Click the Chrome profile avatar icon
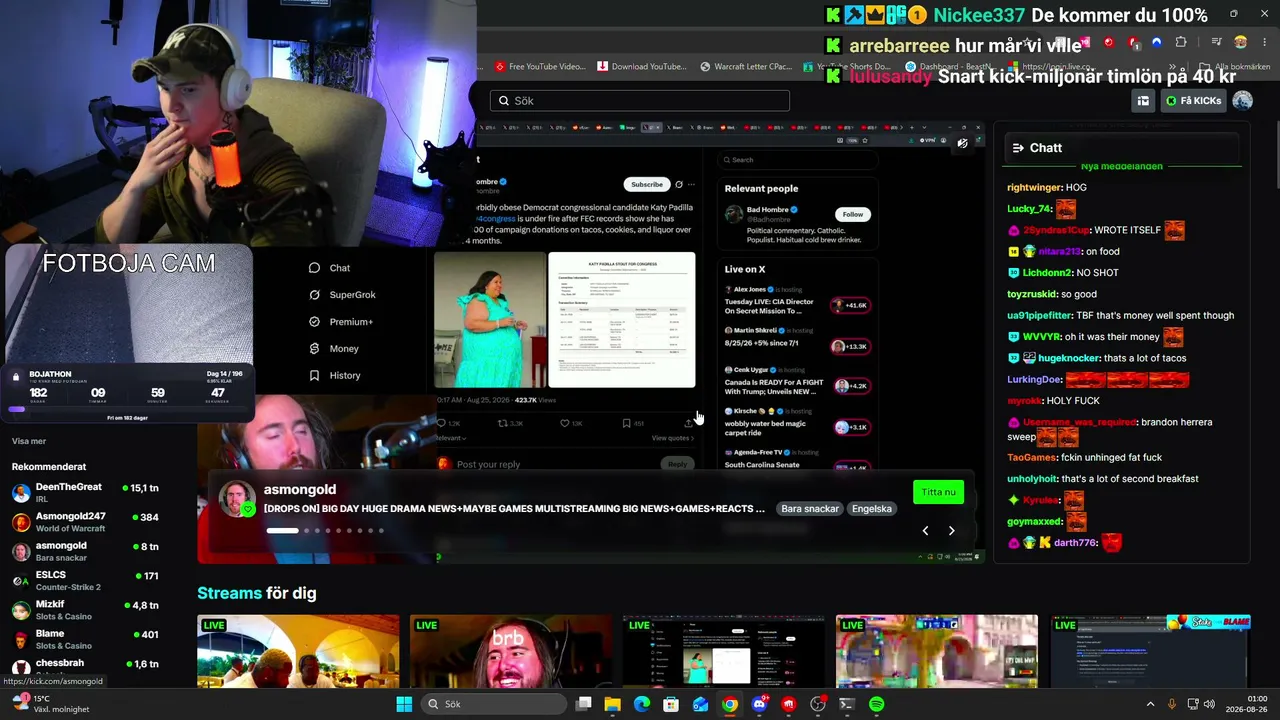Viewport: 1280px width, 720px height. pos(1241,42)
